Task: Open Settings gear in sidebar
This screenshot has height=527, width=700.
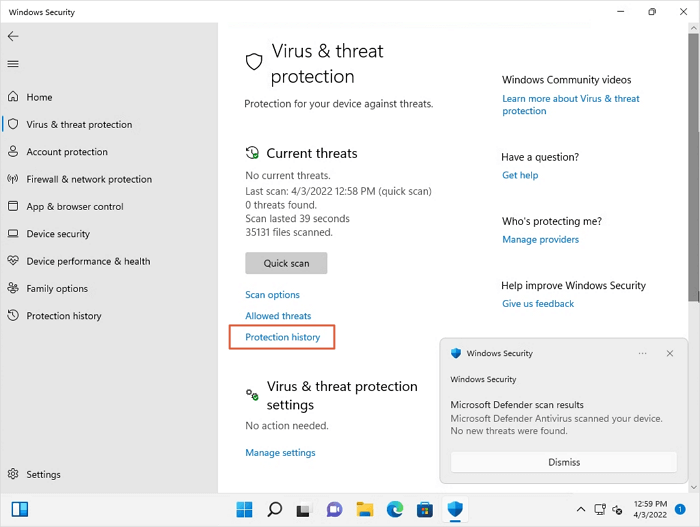Action: pos(13,474)
